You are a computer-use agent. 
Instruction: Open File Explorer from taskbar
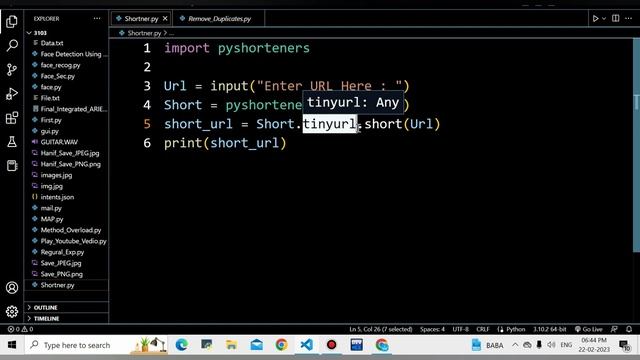231,345
